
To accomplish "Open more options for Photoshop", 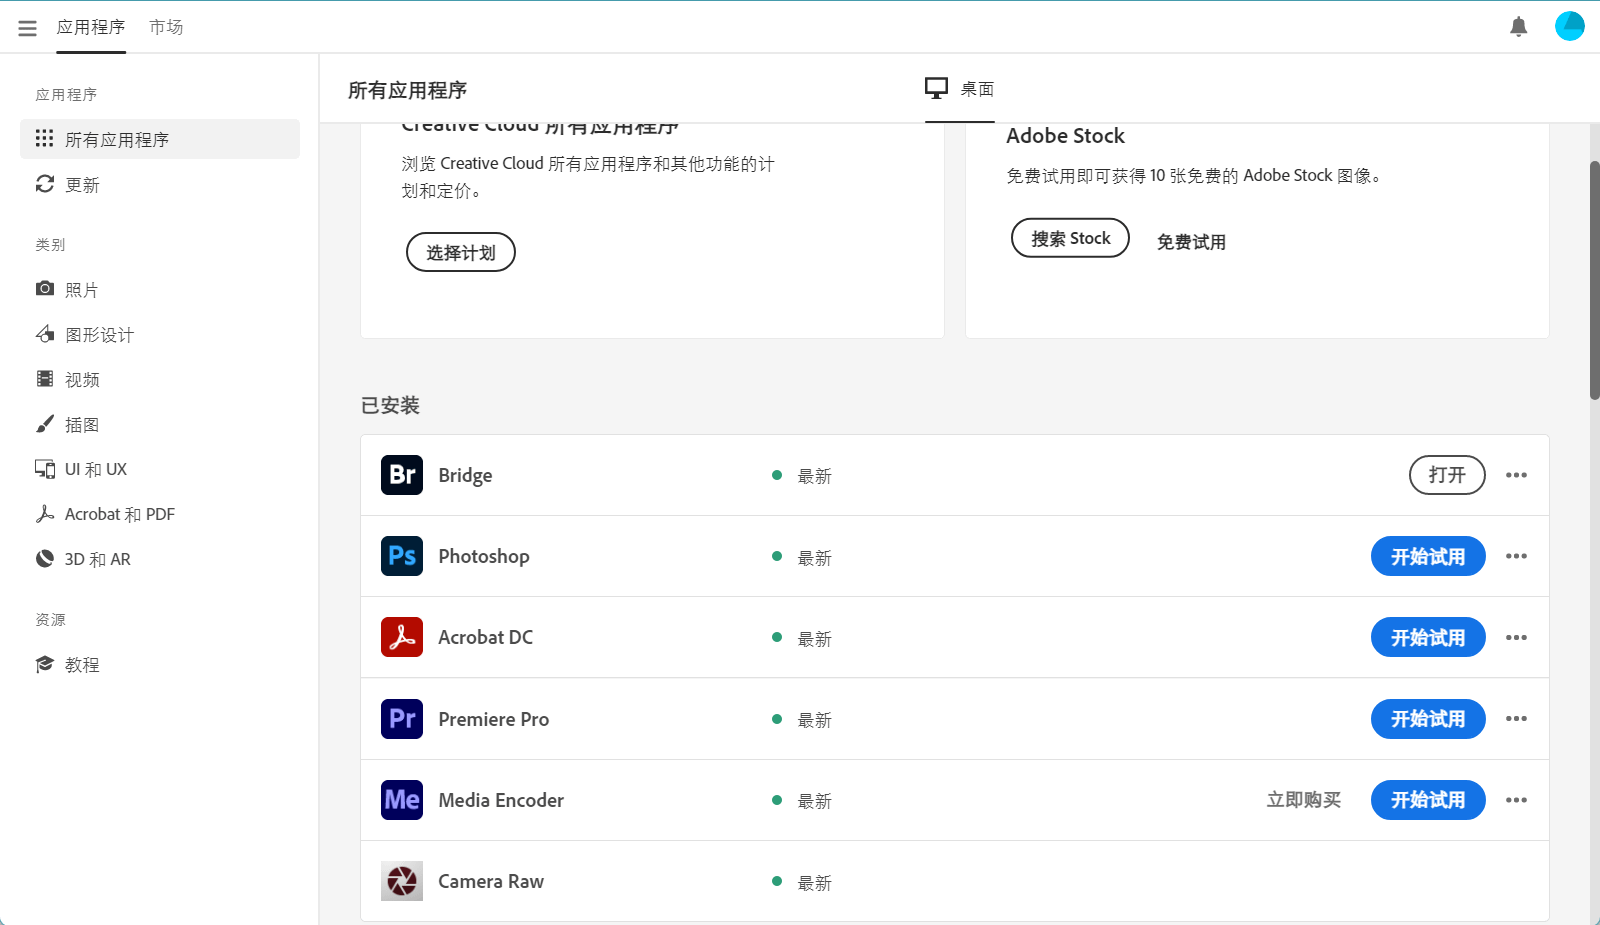I will [x=1516, y=556].
